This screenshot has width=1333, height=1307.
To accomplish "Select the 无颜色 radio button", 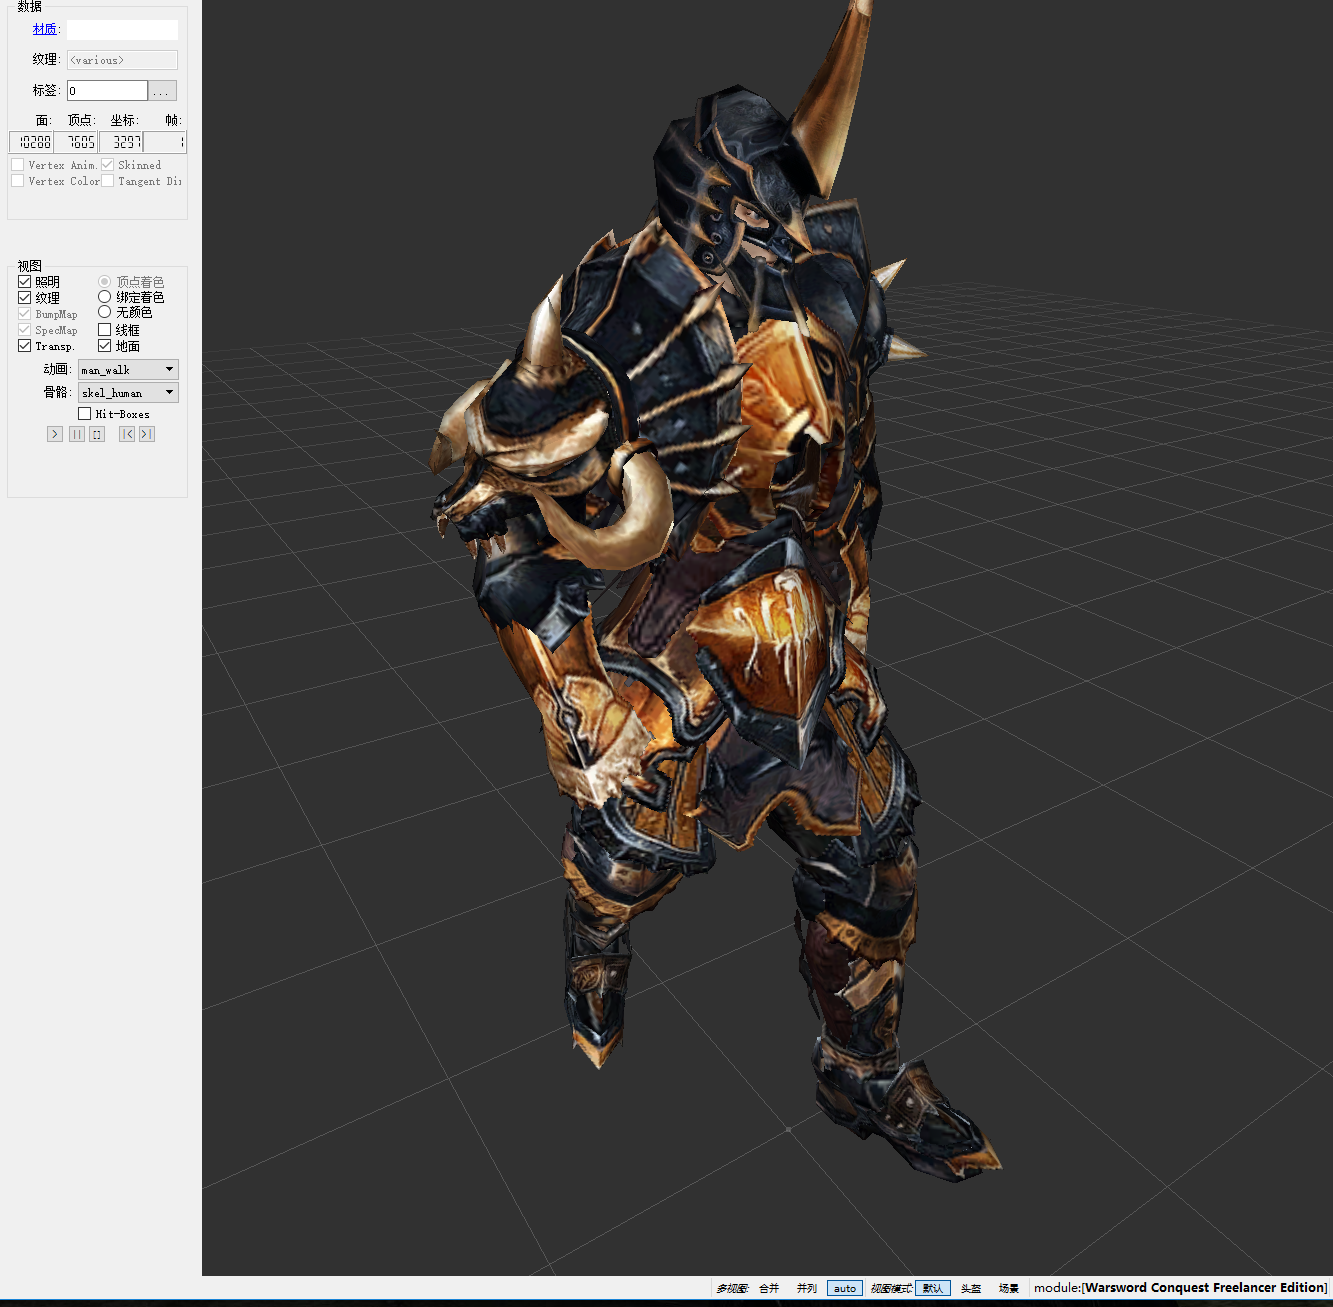I will tap(104, 312).
